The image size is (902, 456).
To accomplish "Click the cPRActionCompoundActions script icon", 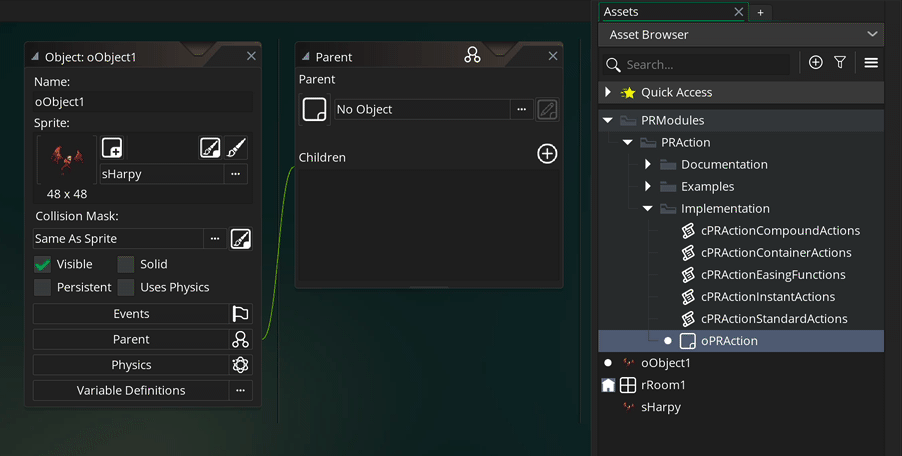I will 688,231.
